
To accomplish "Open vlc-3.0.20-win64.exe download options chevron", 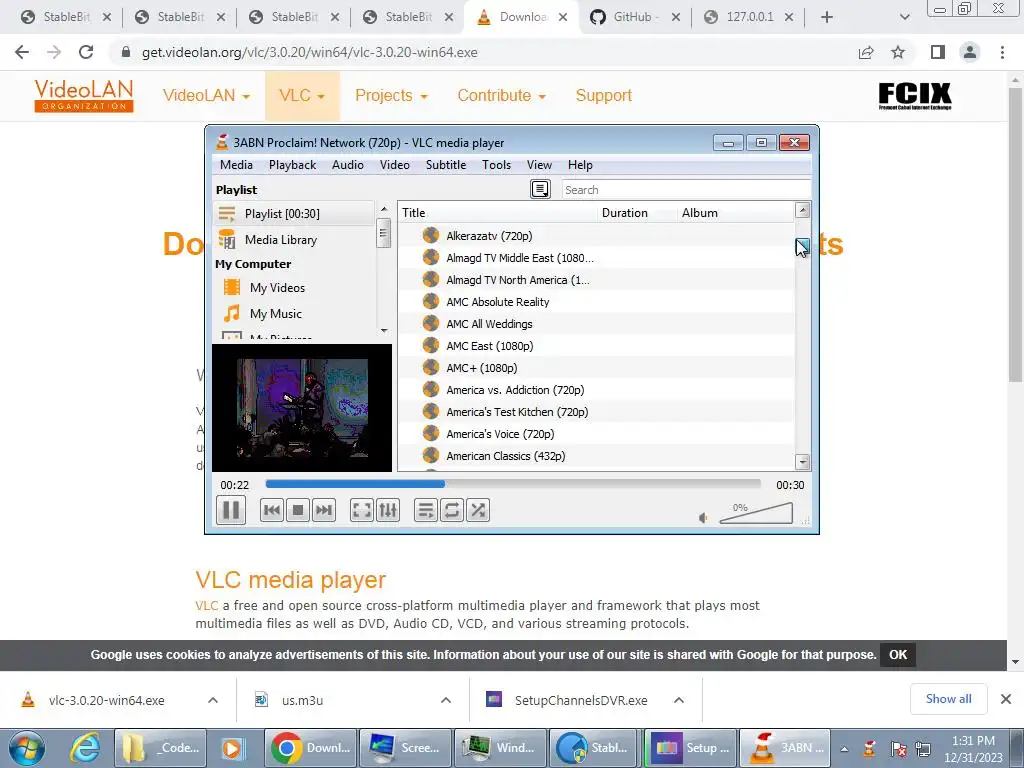I will (x=213, y=700).
